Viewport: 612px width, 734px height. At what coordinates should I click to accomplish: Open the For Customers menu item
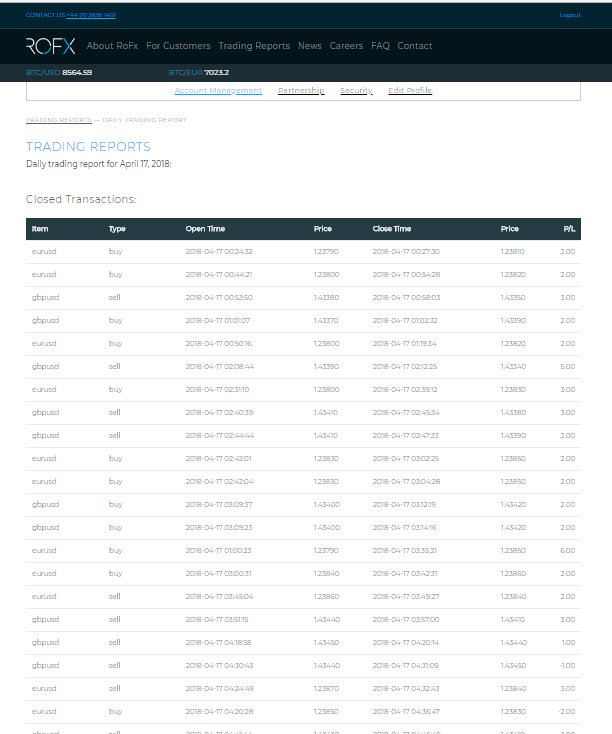pyautogui.click(x=178, y=46)
